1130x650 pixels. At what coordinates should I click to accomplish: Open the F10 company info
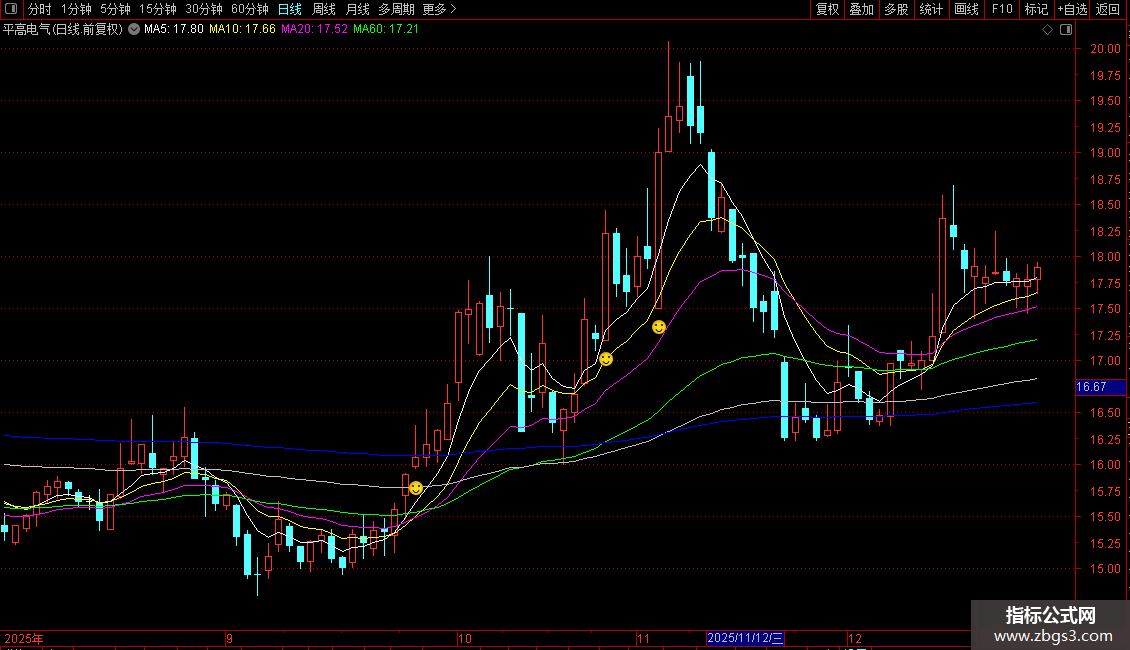[x=1002, y=9]
